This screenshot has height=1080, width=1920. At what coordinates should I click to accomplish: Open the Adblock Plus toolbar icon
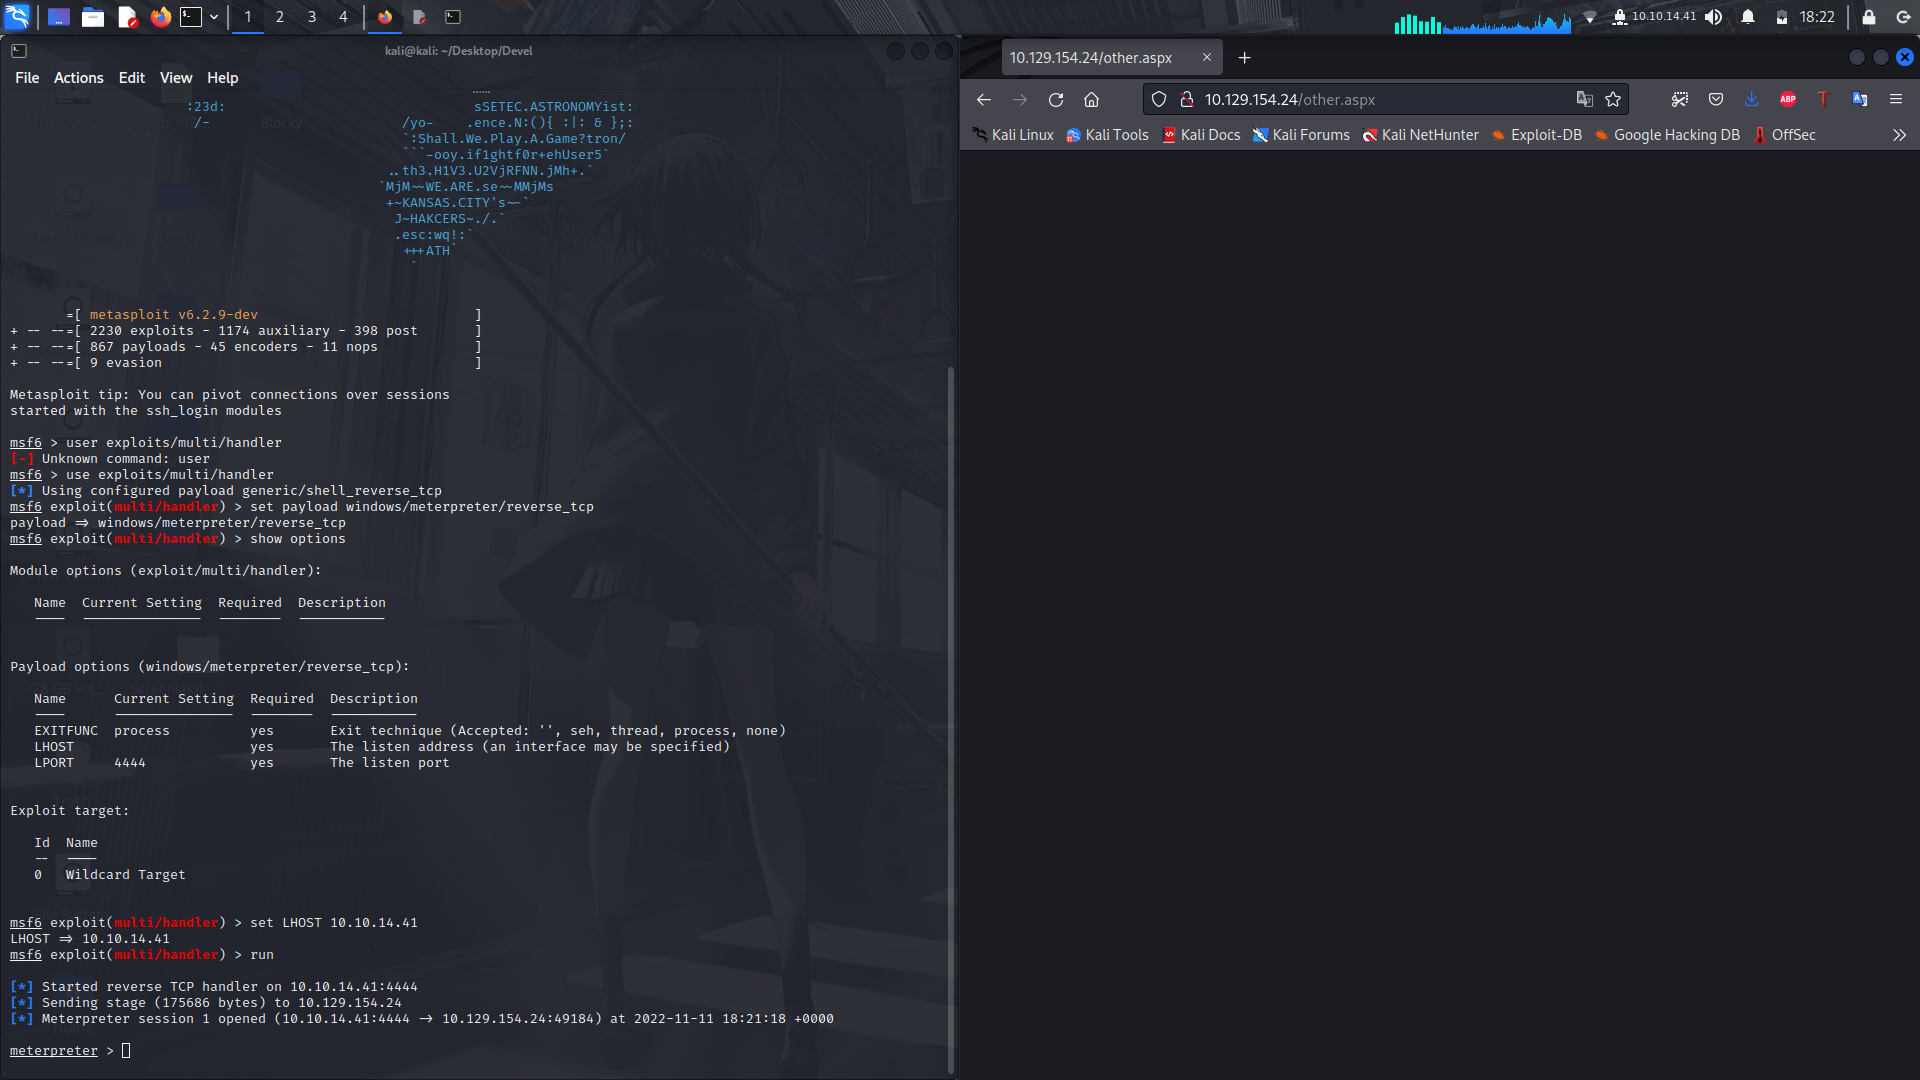tap(1788, 99)
